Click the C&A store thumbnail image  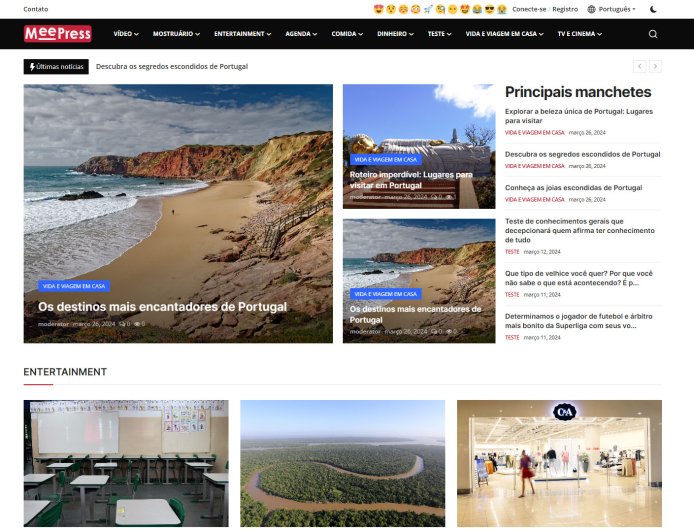(x=559, y=463)
